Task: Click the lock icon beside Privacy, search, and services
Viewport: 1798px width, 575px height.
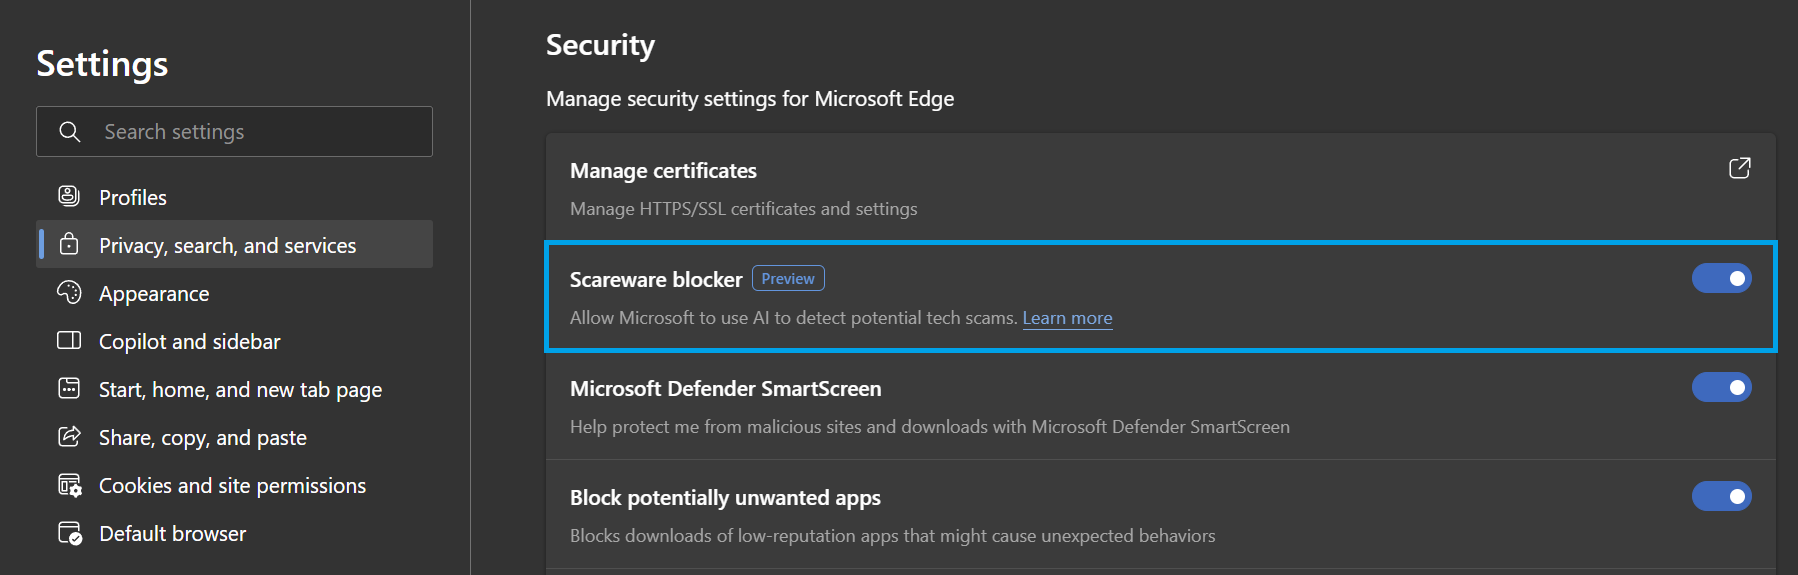Action: point(69,244)
